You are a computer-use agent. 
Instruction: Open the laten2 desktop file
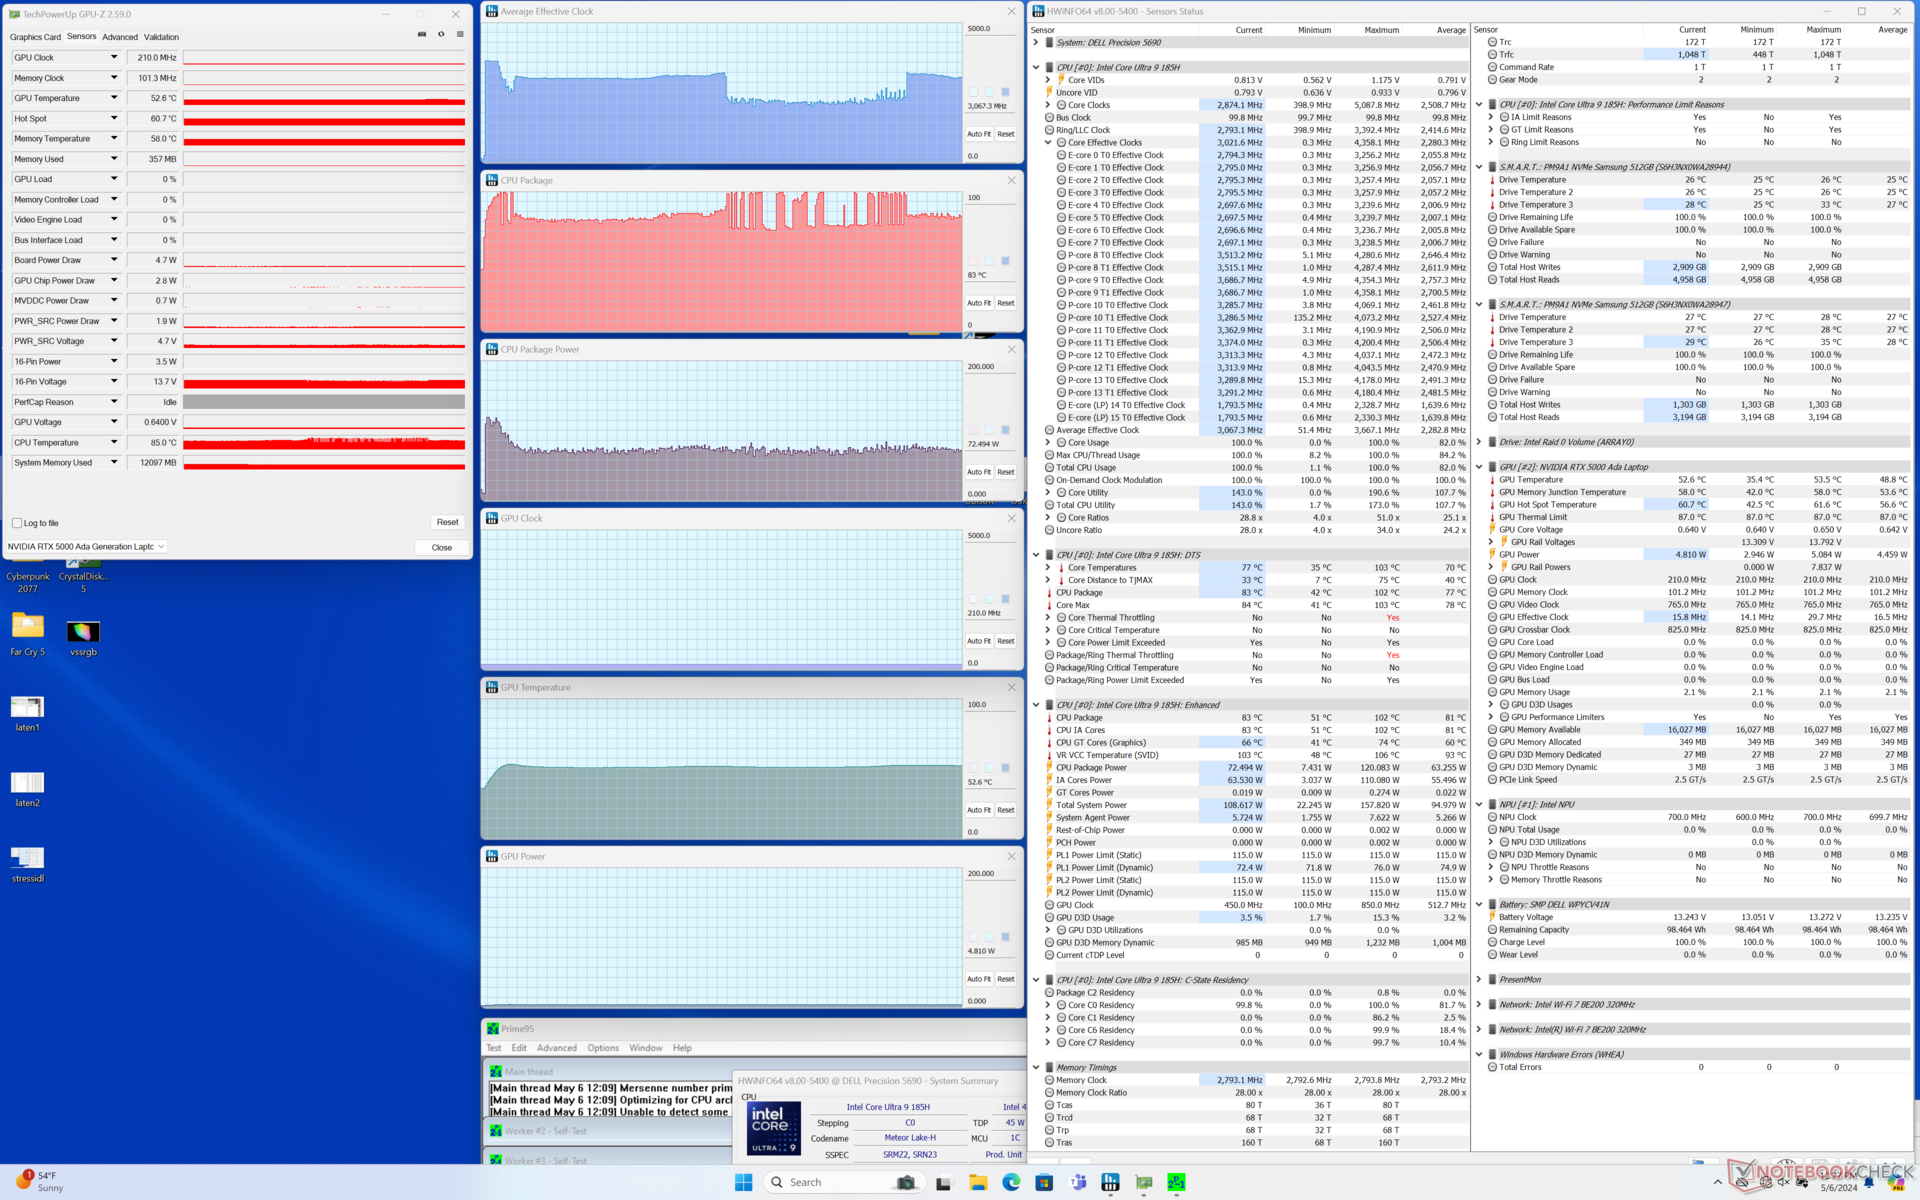(28, 789)
